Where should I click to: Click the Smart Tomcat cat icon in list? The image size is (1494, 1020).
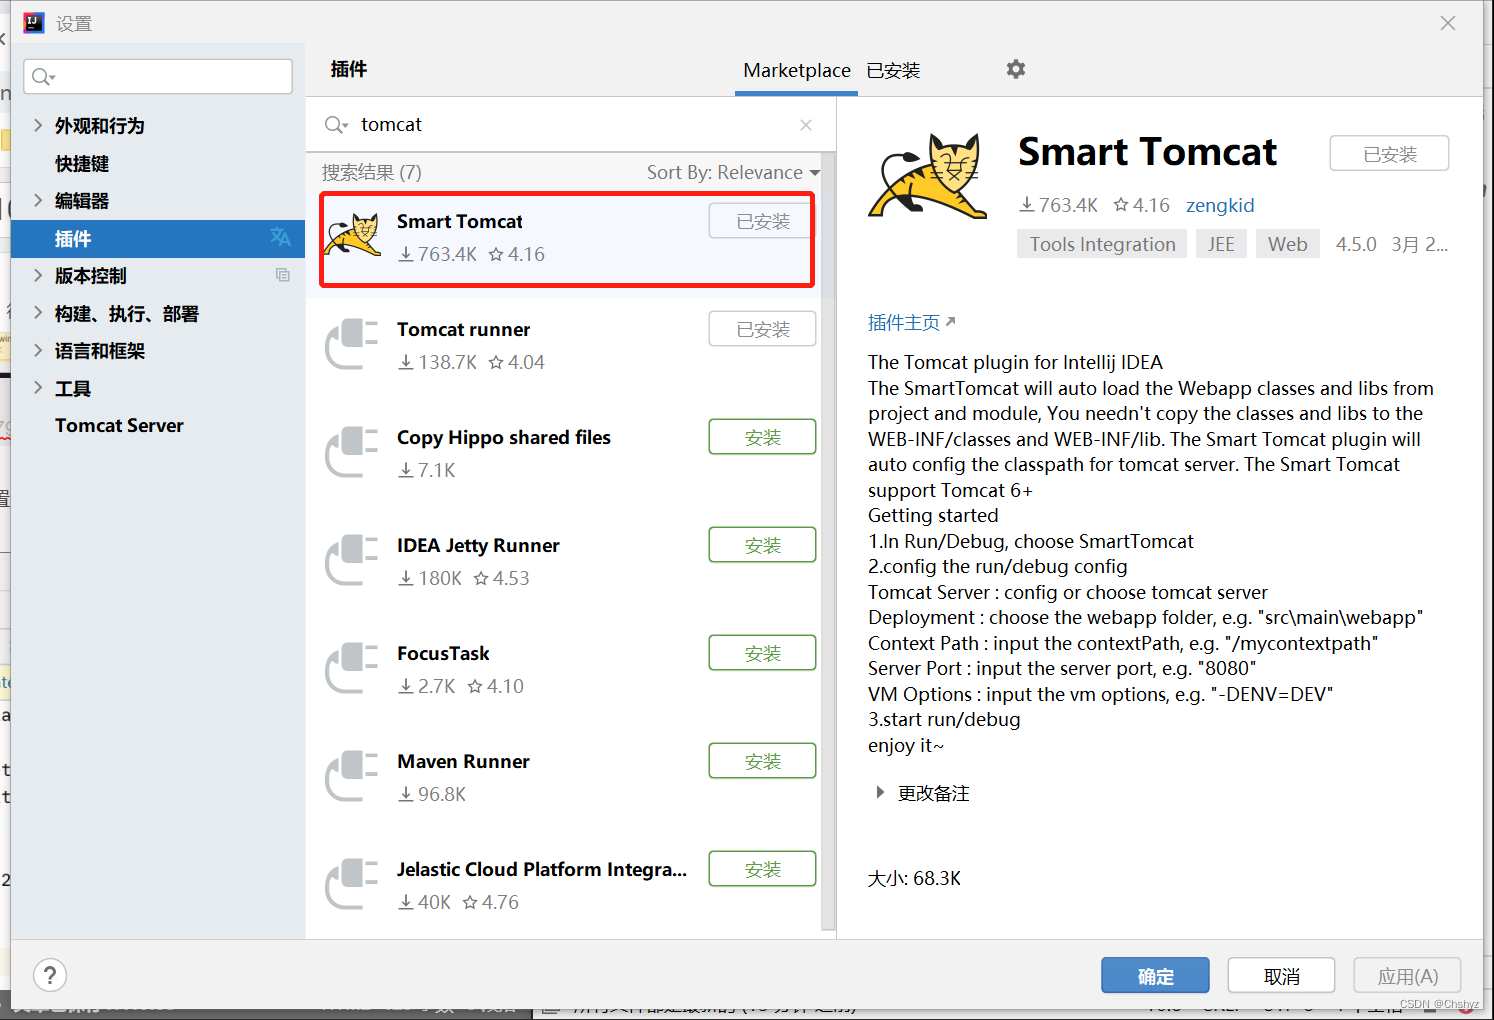(x=354, y=235)
